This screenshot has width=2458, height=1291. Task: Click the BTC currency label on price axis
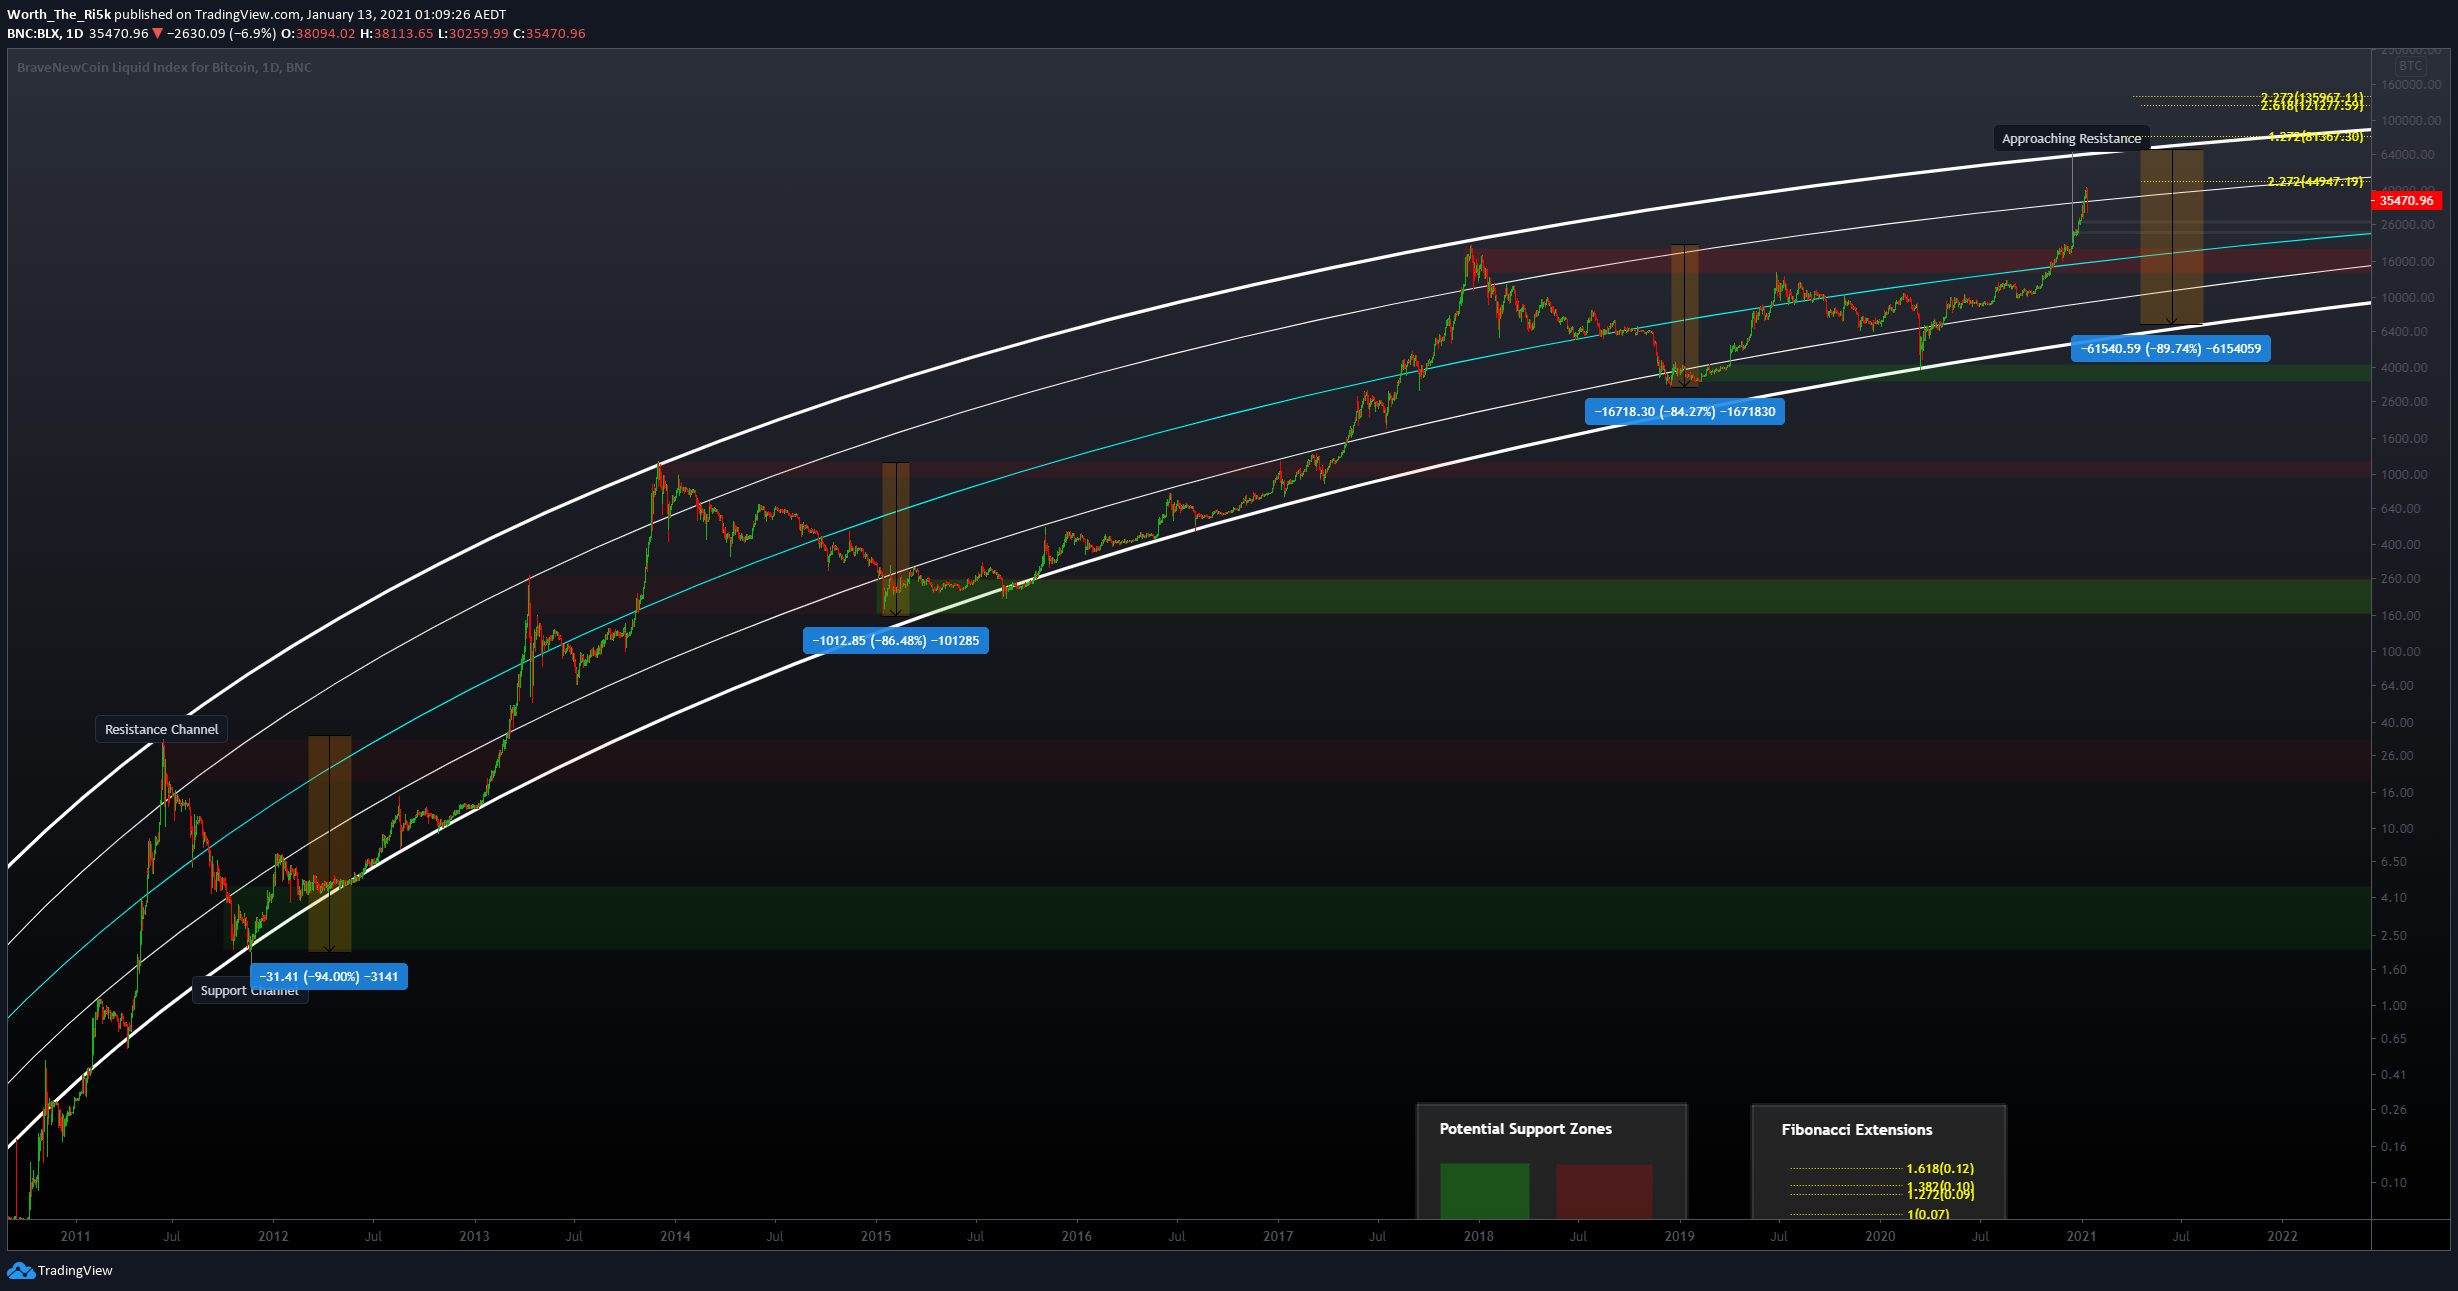click(x=2411, y=66)
